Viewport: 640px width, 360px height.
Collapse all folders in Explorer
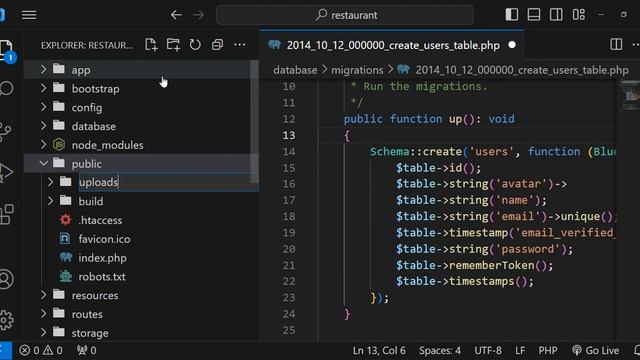[x=217, y=45]
